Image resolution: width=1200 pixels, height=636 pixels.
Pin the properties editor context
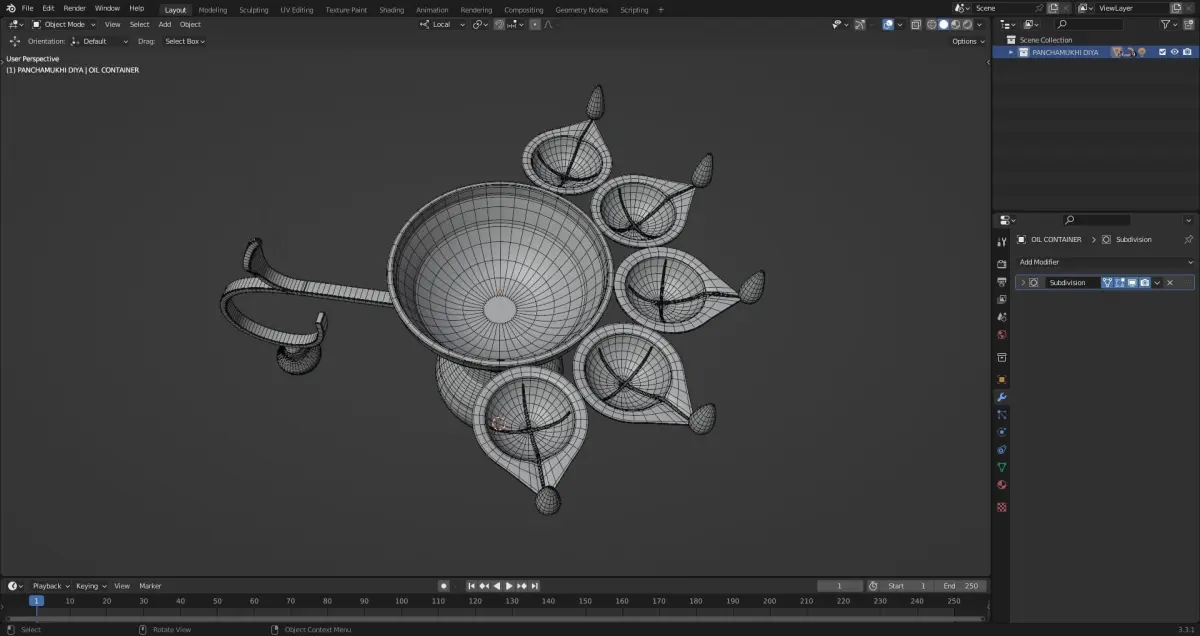pos(1188,239)
